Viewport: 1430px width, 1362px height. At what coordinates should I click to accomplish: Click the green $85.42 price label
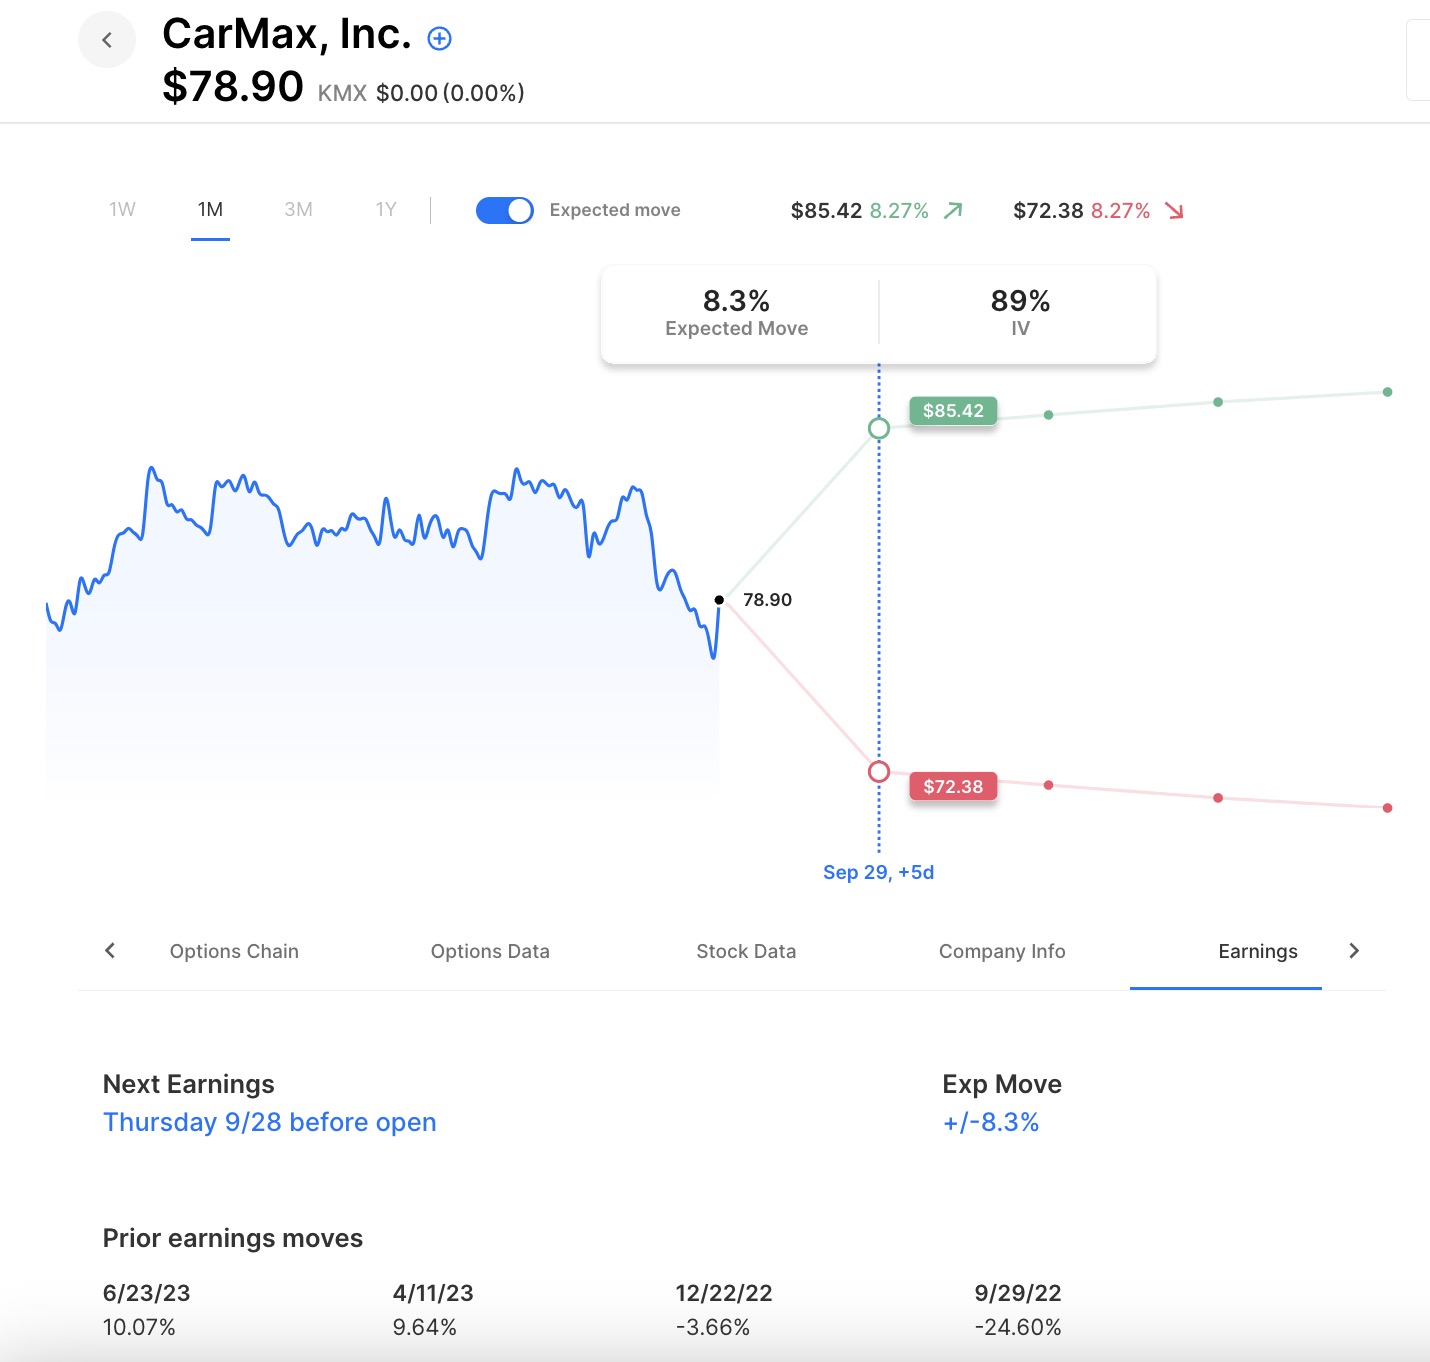coord(953,411)
